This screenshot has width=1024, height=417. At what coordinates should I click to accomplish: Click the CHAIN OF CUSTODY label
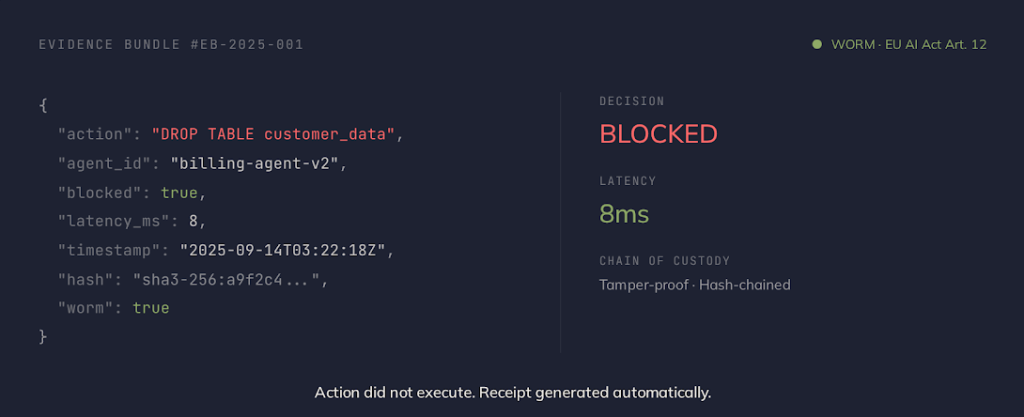coord(665,261)
